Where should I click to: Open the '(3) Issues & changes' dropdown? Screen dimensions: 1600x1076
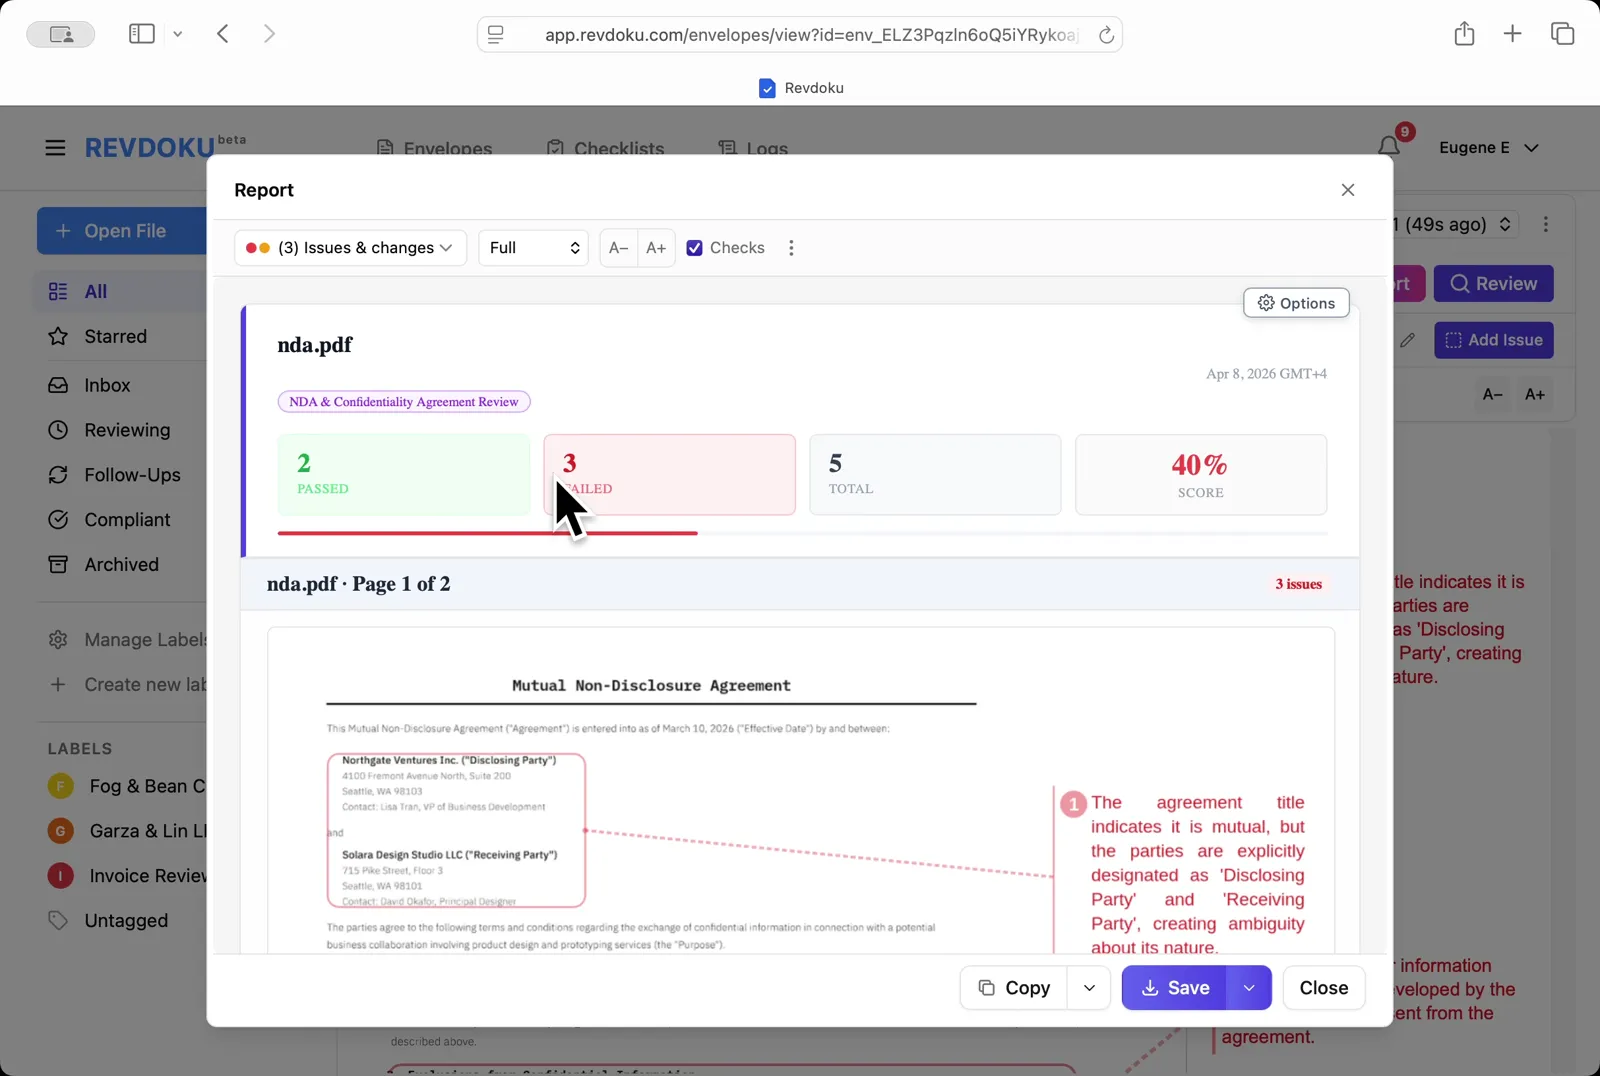click(x=349, y=247)
